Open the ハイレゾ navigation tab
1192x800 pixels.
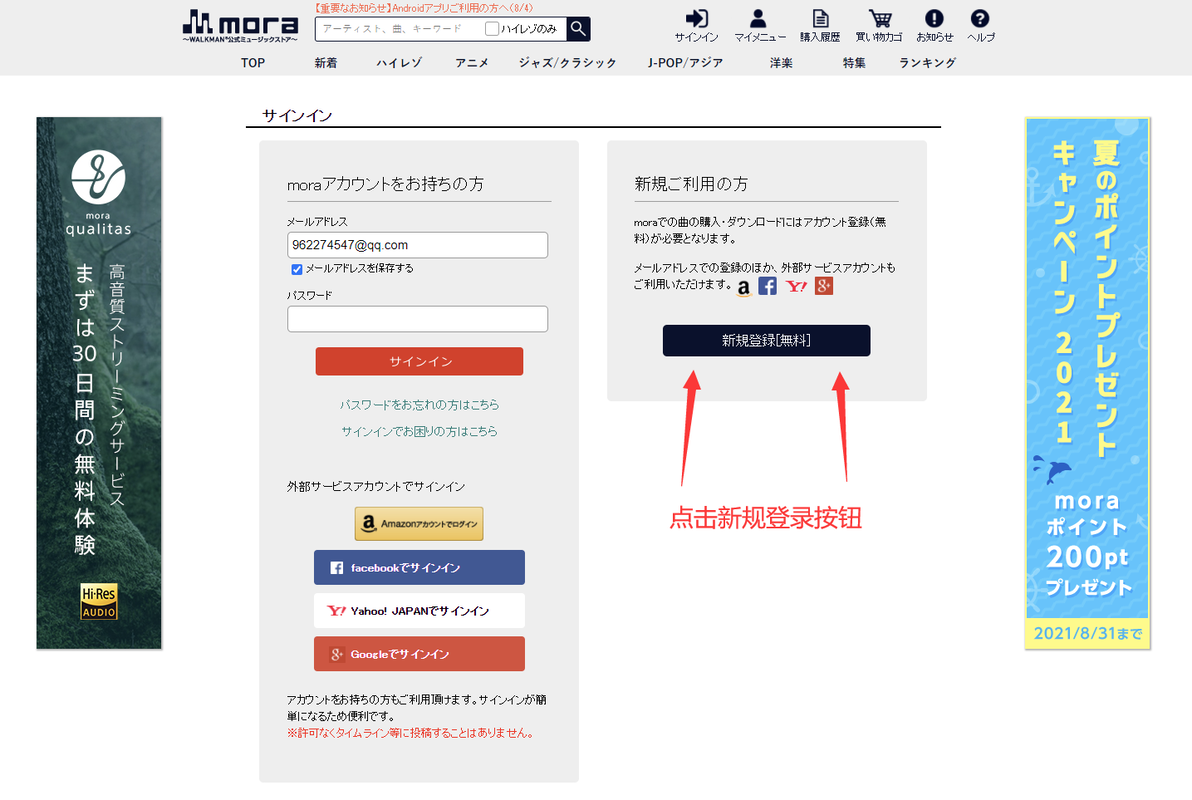(x=399, y=62)
